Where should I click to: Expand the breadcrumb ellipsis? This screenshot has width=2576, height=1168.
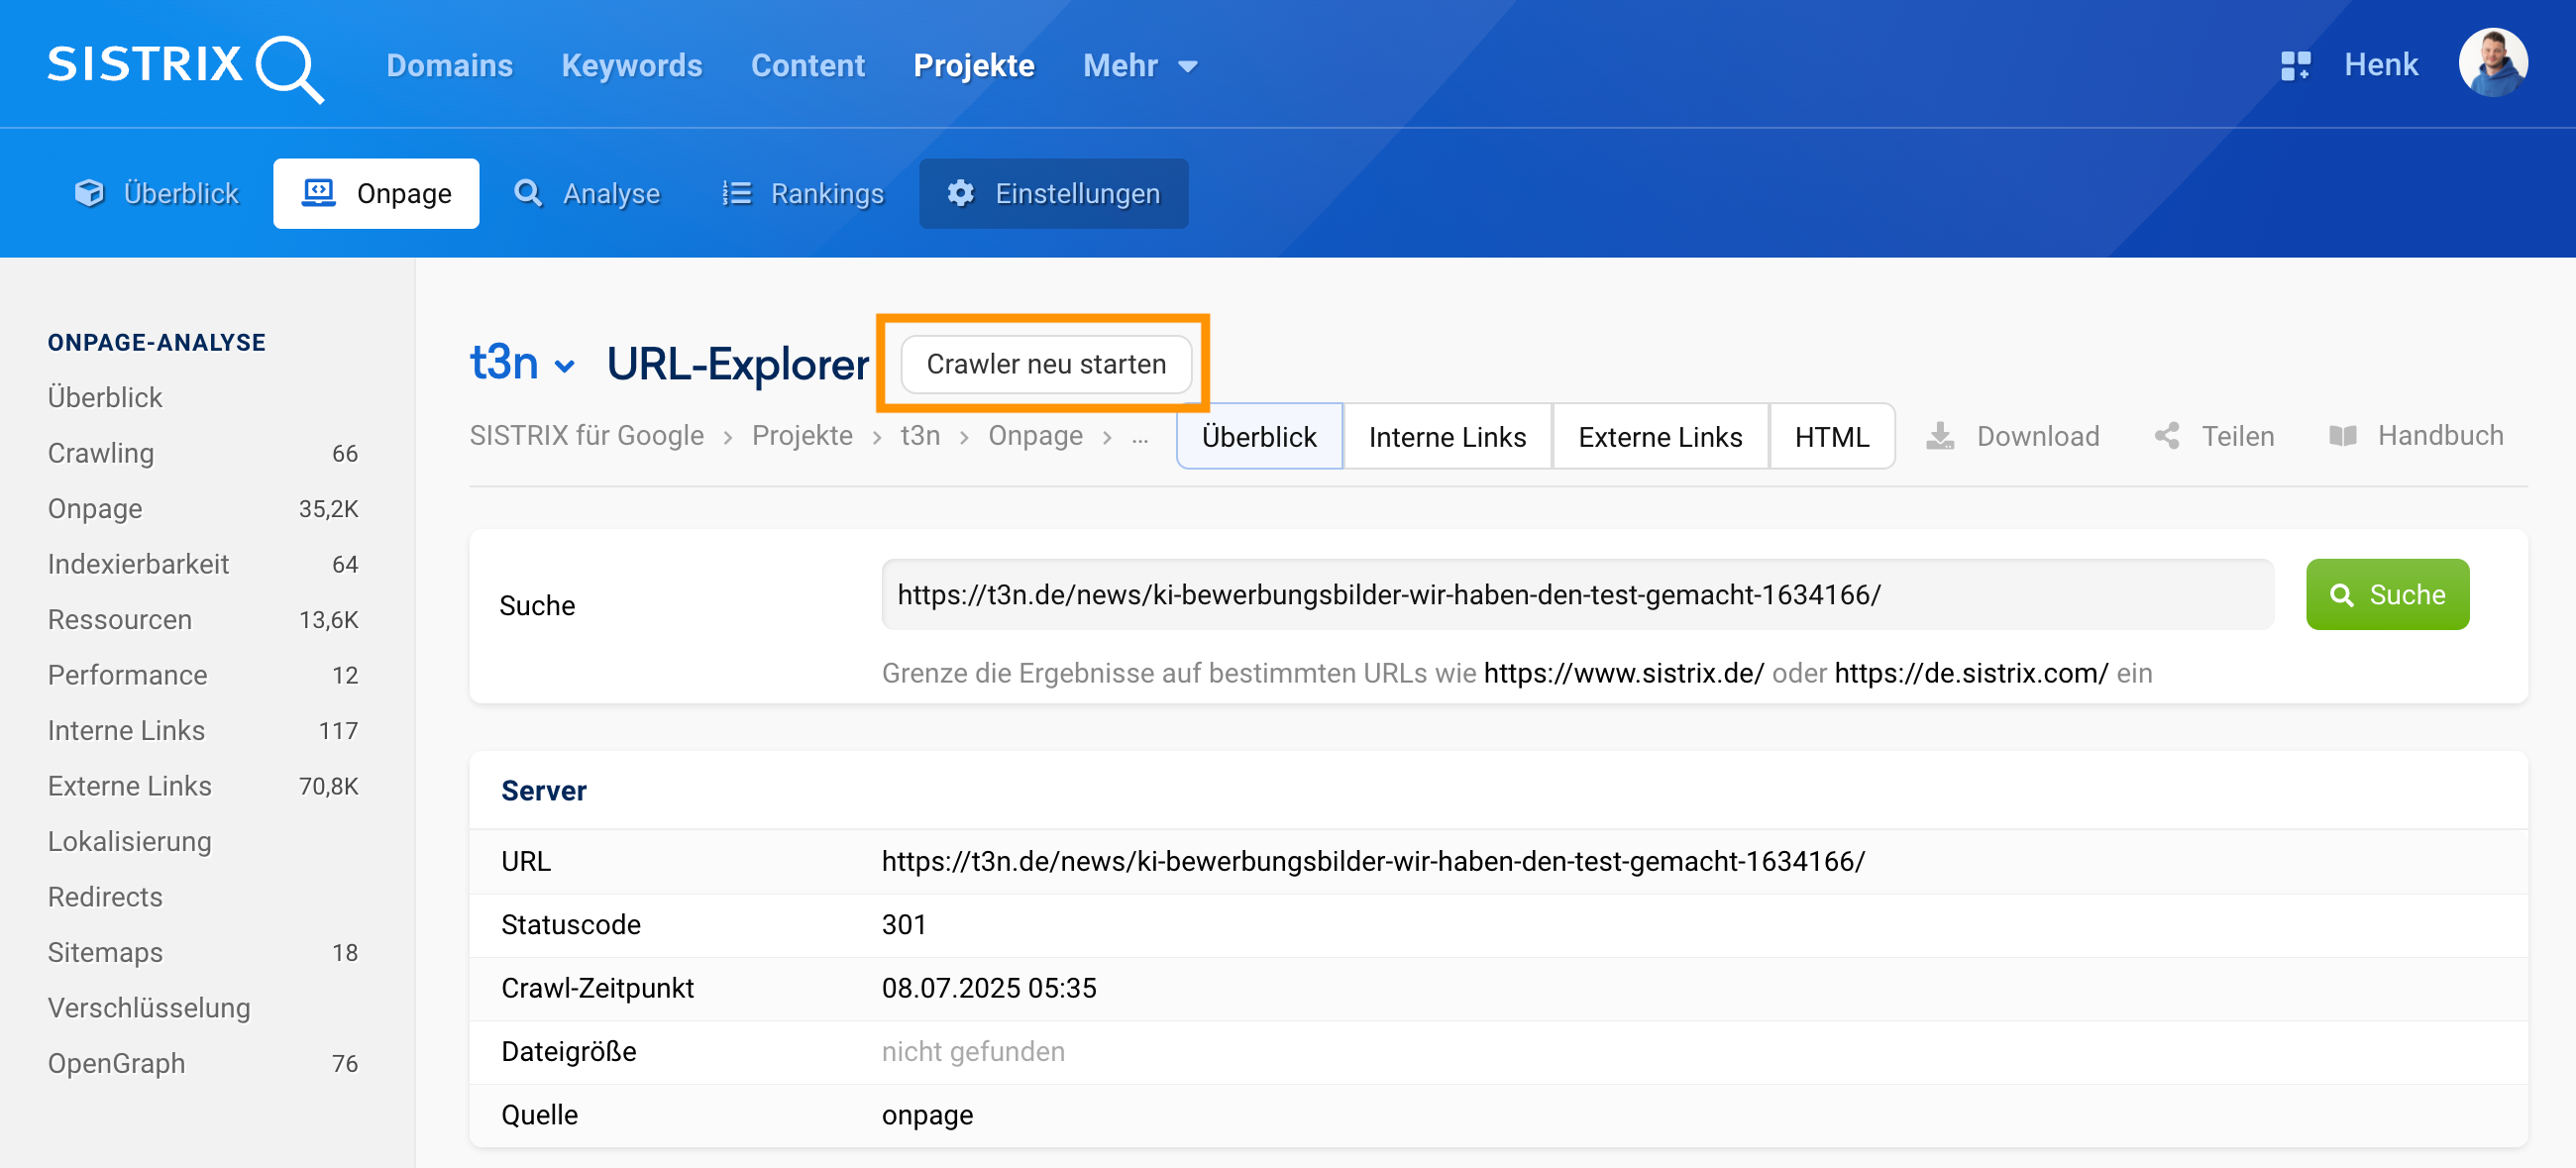(x=1140, y=437)
